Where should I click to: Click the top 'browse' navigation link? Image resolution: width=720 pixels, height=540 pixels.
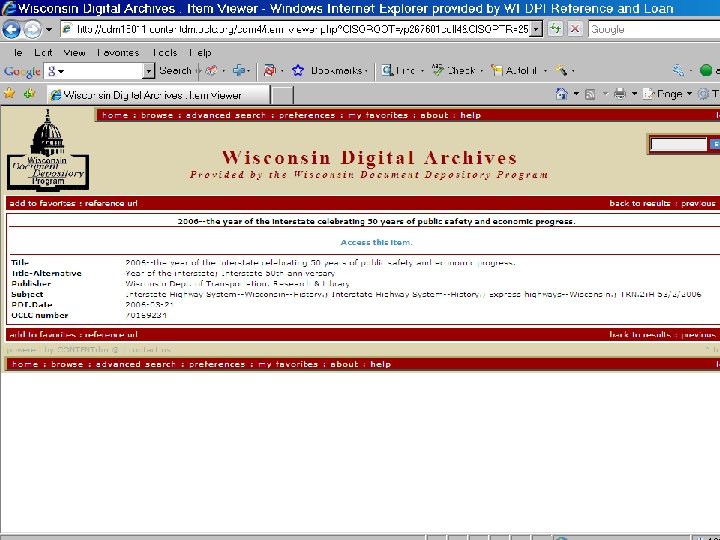coord(157,115)
